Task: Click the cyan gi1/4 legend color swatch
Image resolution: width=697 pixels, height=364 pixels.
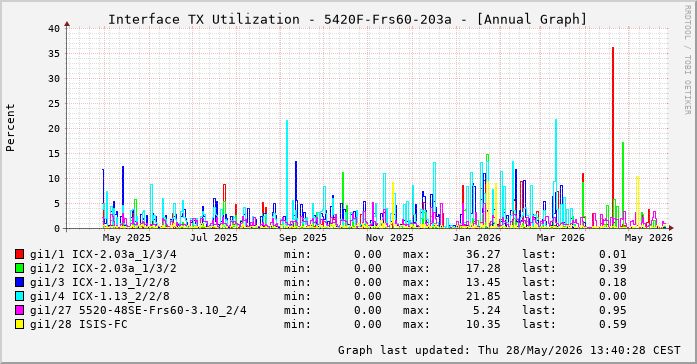Action: click(x=19, y=296)
